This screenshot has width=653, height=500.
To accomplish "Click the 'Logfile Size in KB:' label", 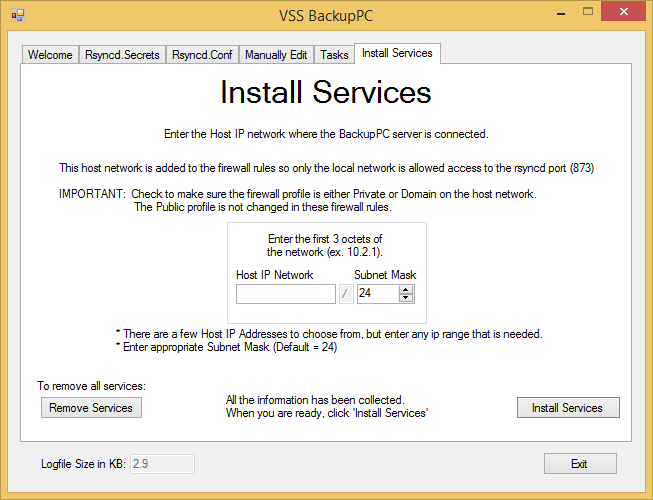I will click(83, 464).
